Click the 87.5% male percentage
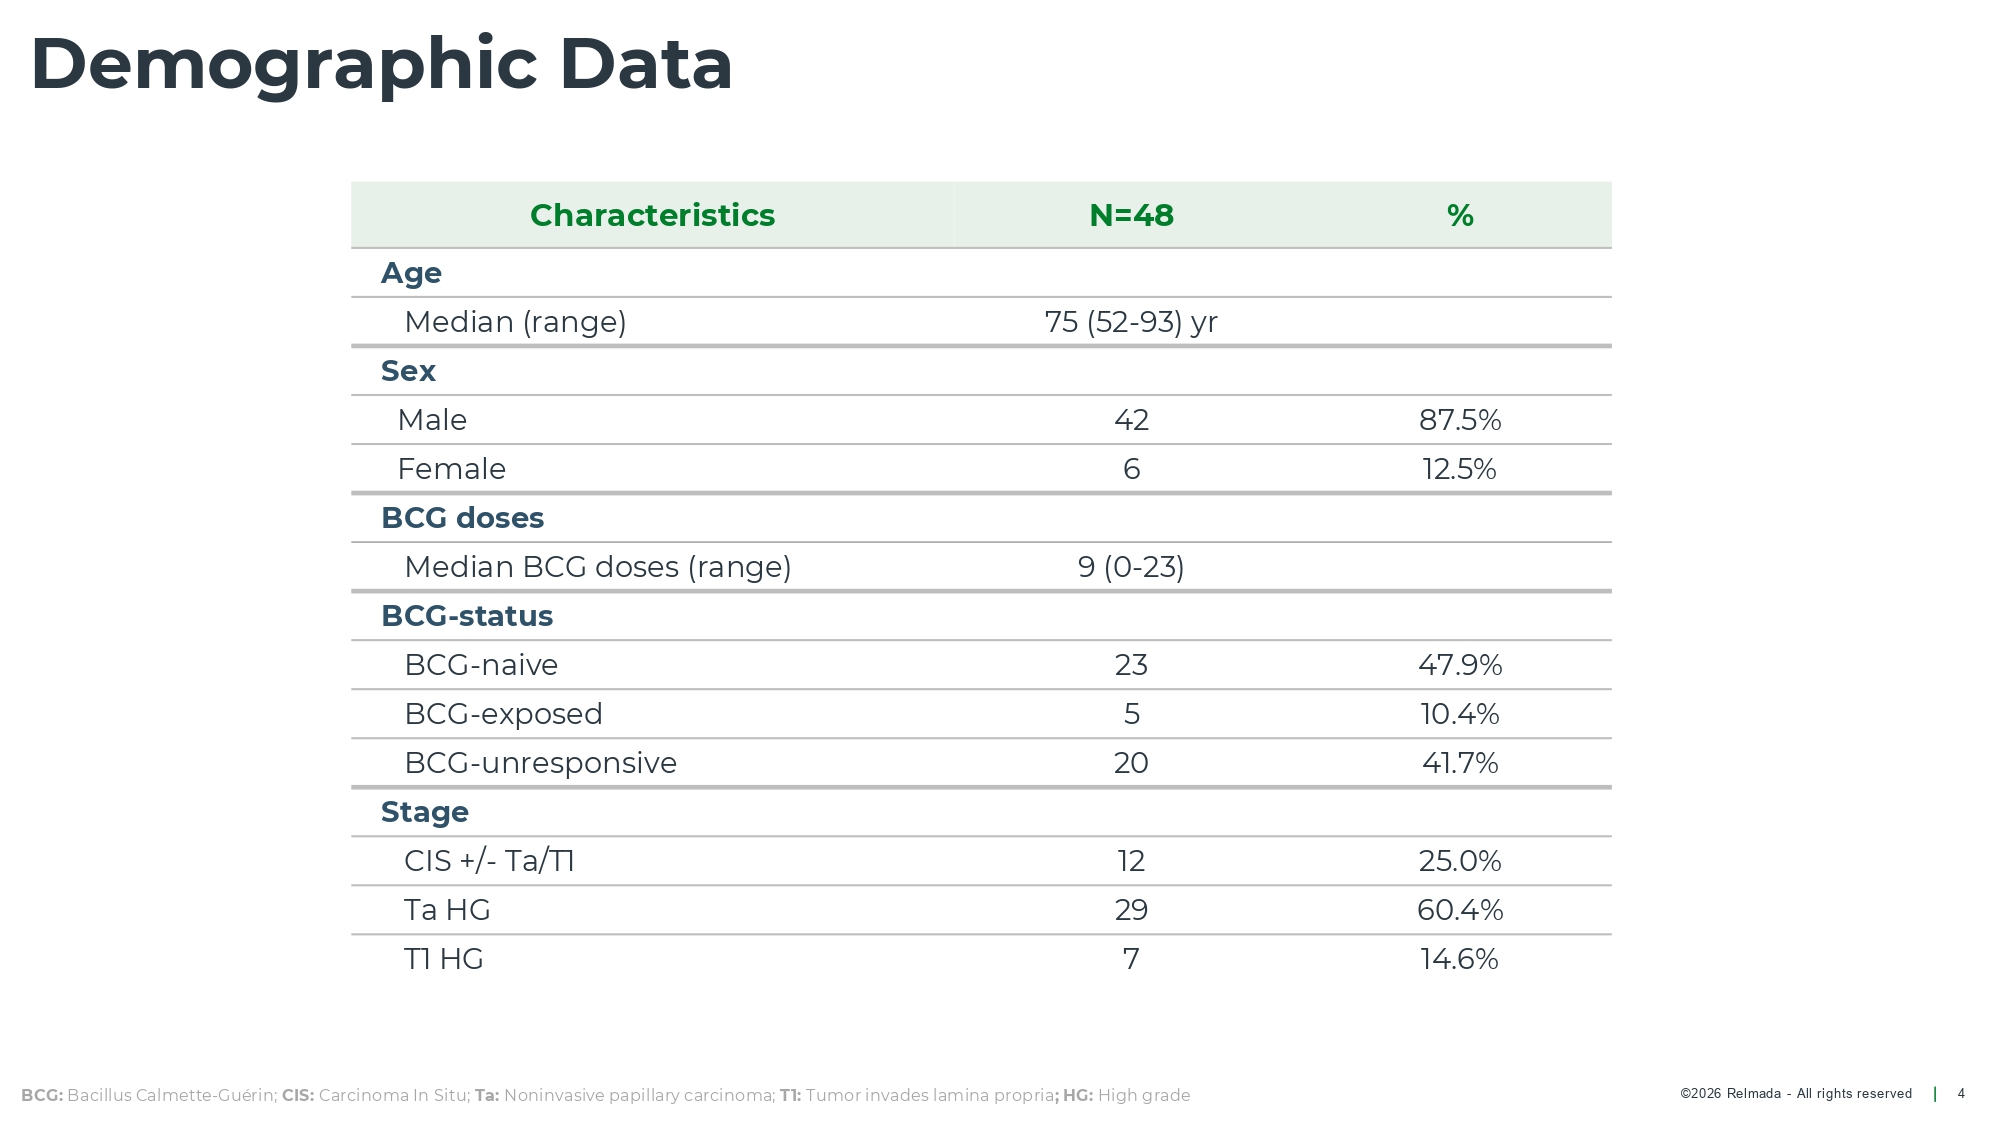The height and width of the screenshot is (1125, 2000). (1459, 420)
